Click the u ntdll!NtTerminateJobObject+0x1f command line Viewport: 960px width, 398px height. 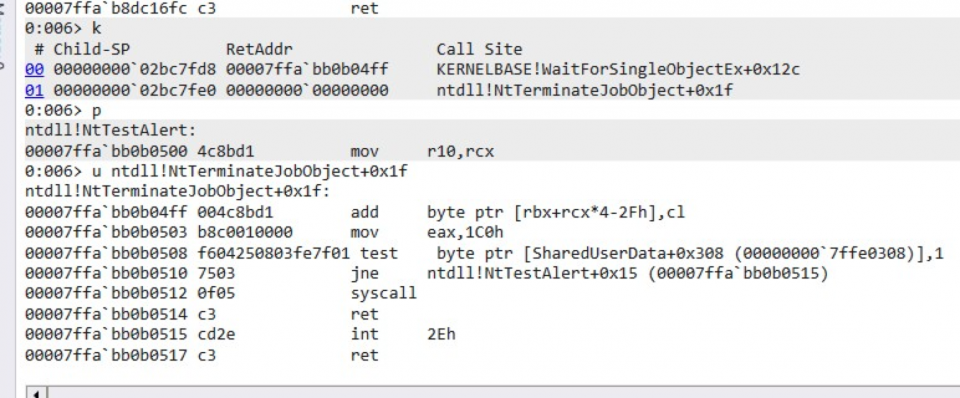coord(216,171)
